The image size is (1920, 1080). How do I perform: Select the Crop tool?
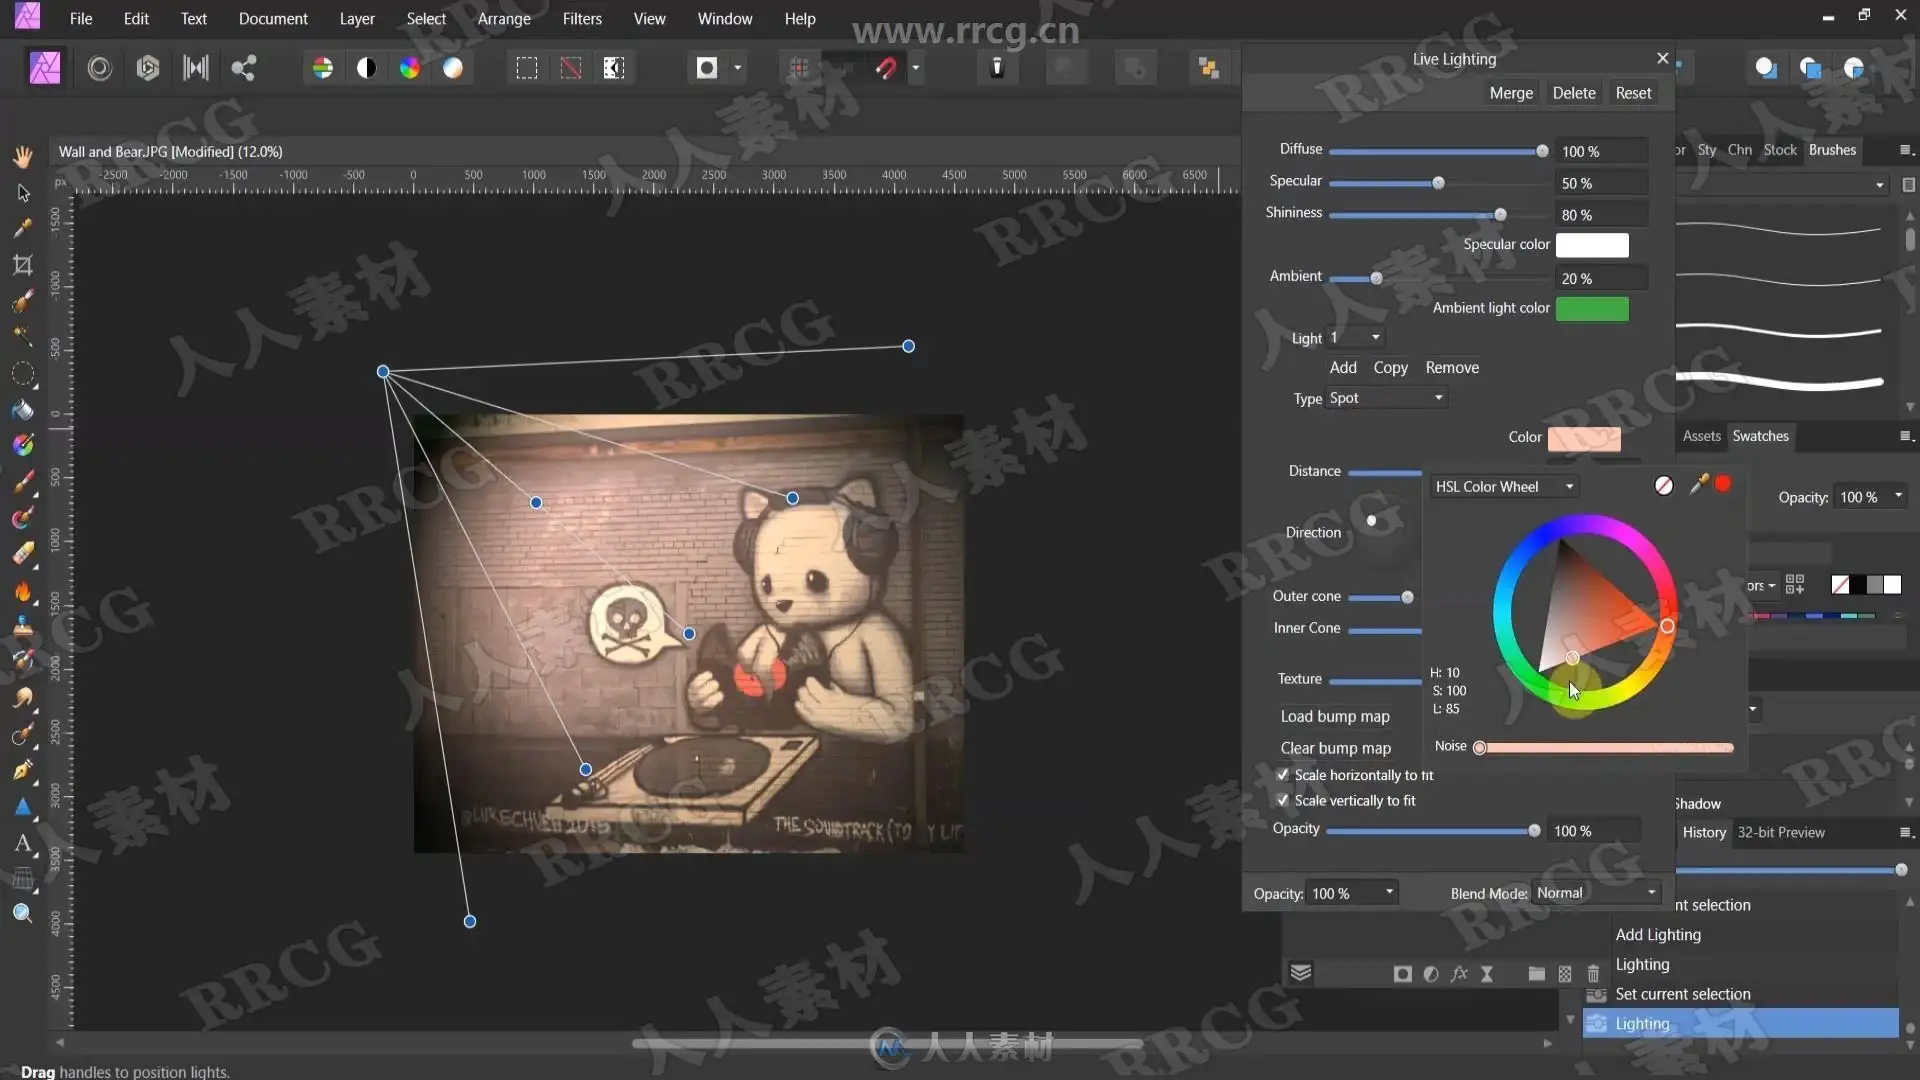(22, 265)
